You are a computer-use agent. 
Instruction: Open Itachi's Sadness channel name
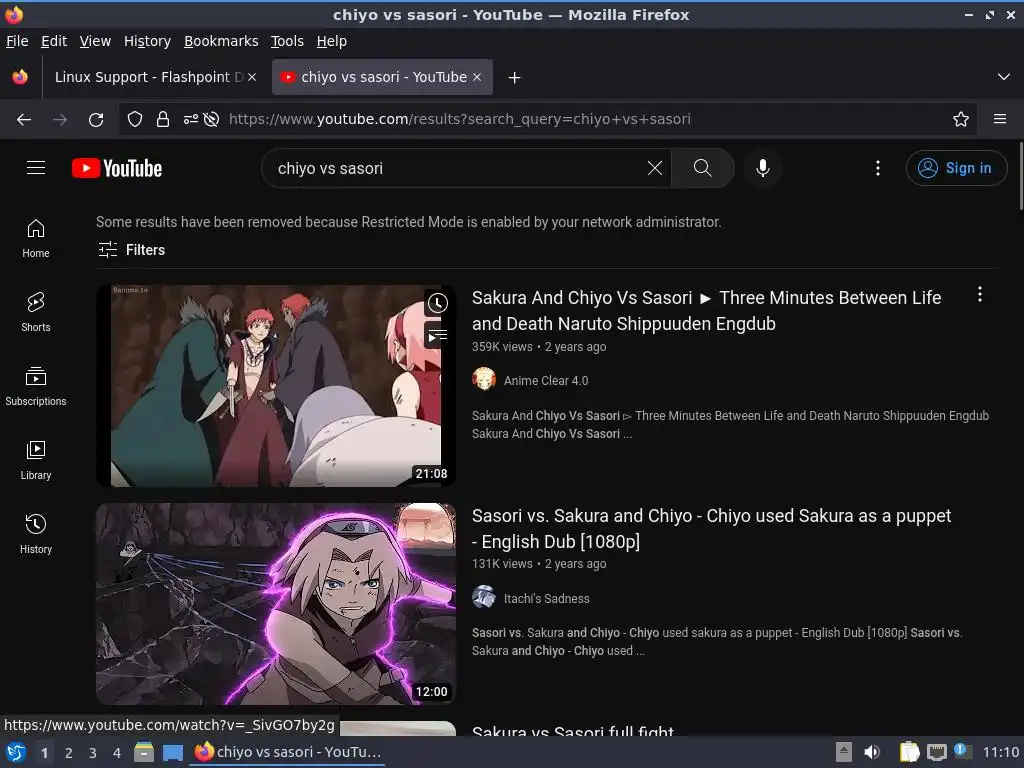[547, 598]
